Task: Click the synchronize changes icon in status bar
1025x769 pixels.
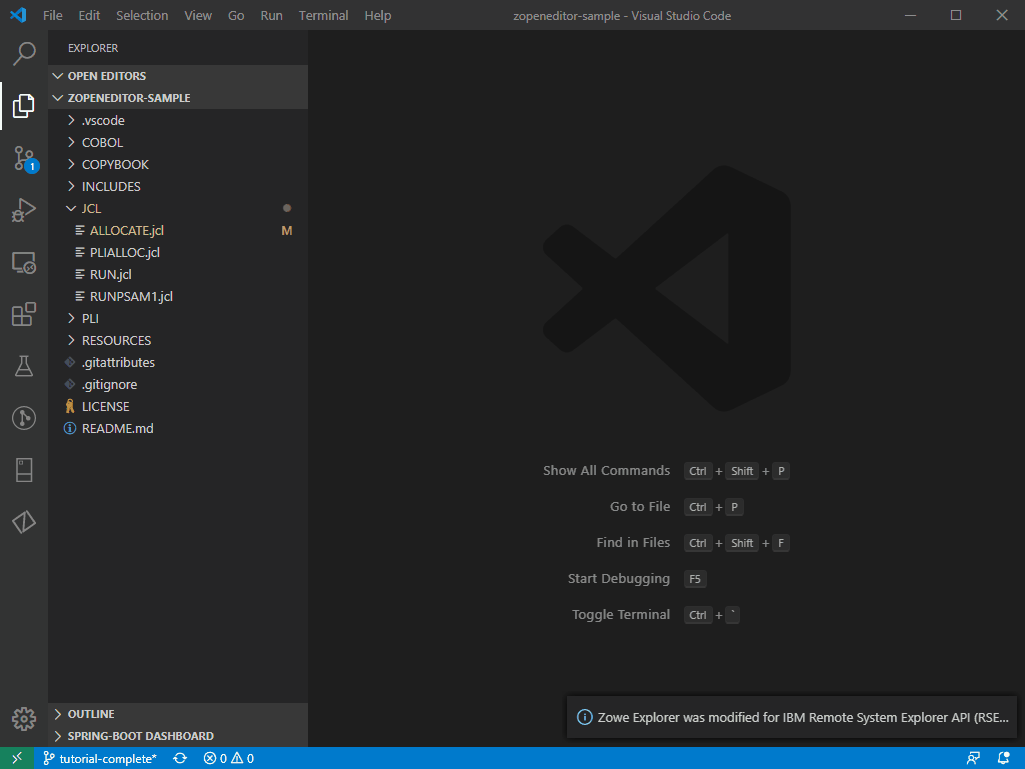Action: point(180,759)
